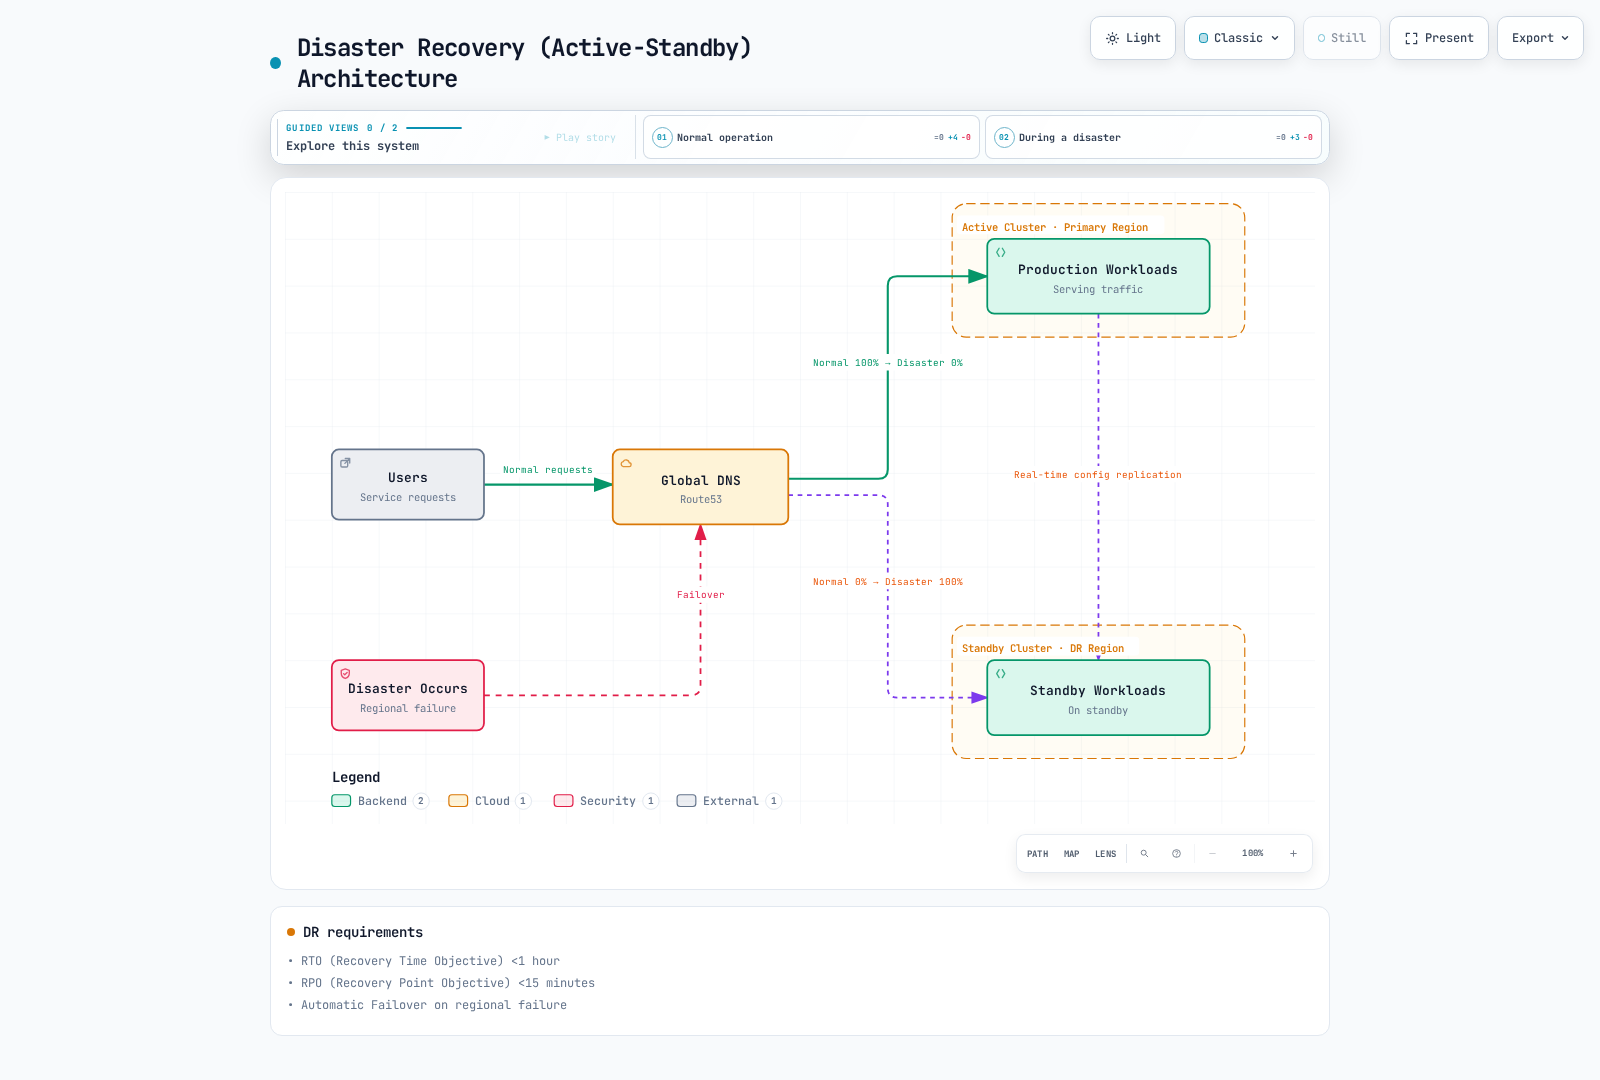This screenshot has width=1600, height=1080.
Task: Click the diagram title text
Action: (524, 63)
